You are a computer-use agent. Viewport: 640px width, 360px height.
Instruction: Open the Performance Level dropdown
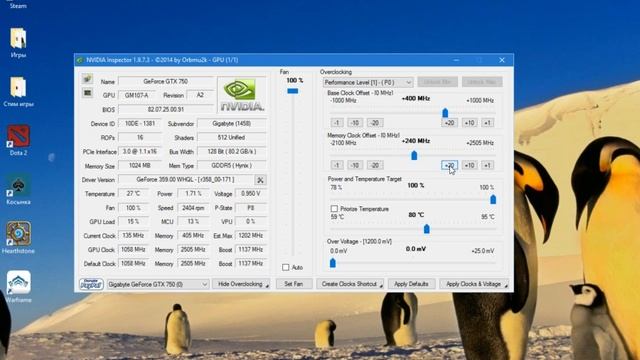[x=368, y=82]
